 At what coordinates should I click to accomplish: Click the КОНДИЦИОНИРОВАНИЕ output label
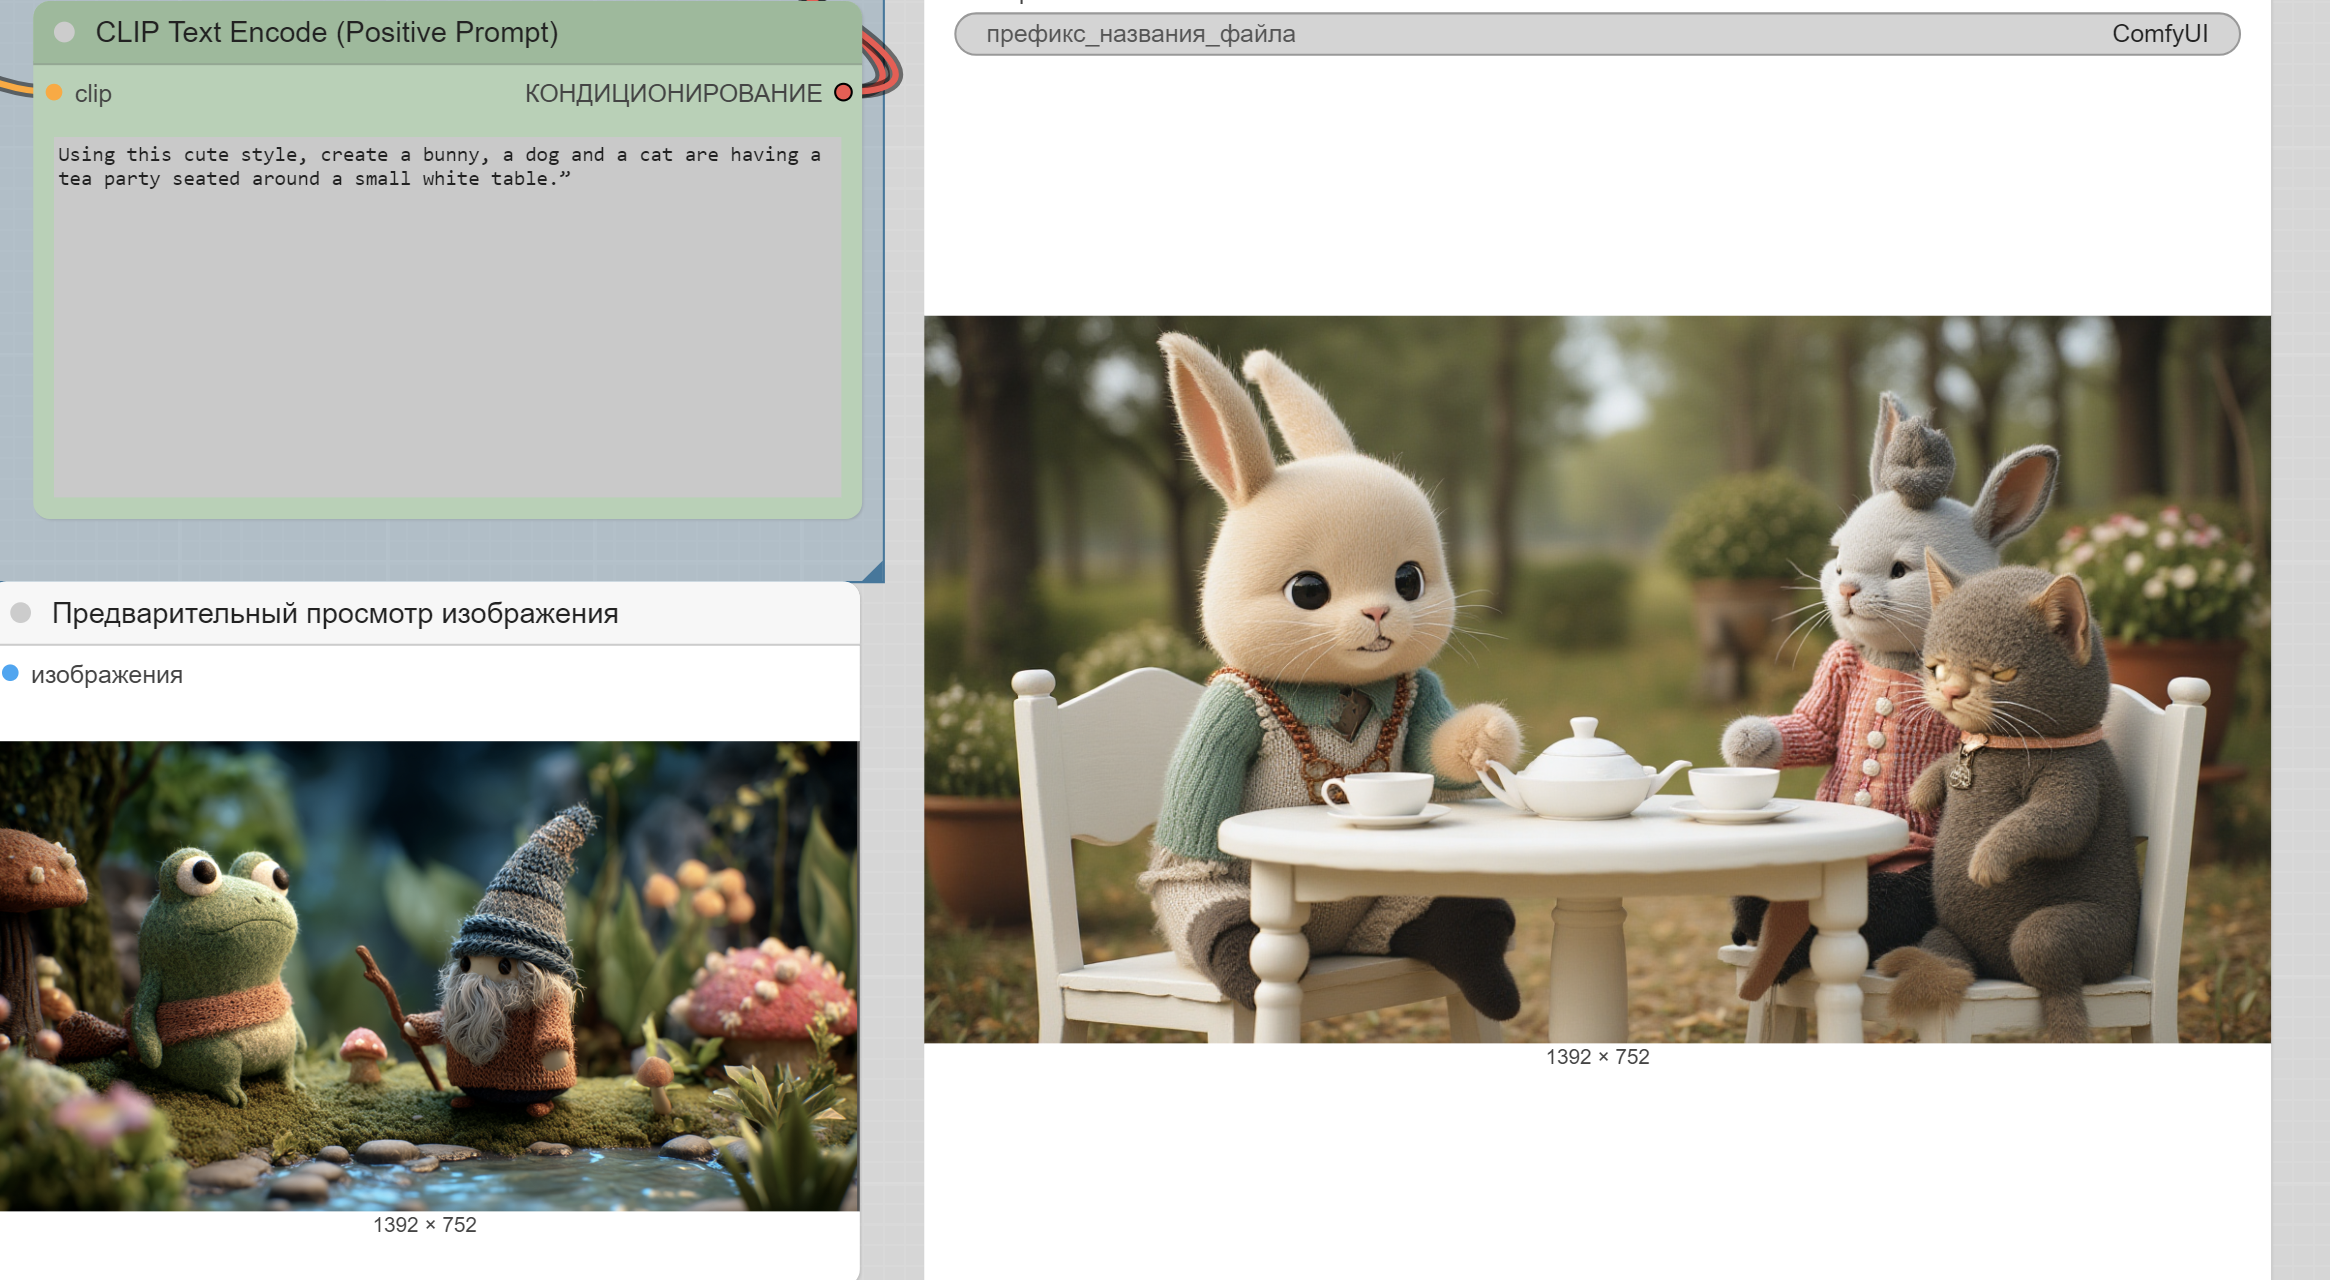point(672,93)
